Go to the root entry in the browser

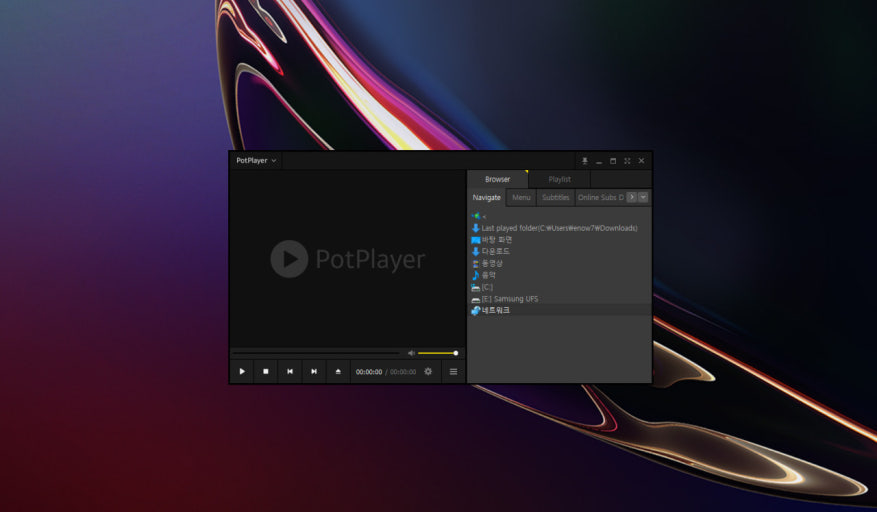tap(559, 216)
